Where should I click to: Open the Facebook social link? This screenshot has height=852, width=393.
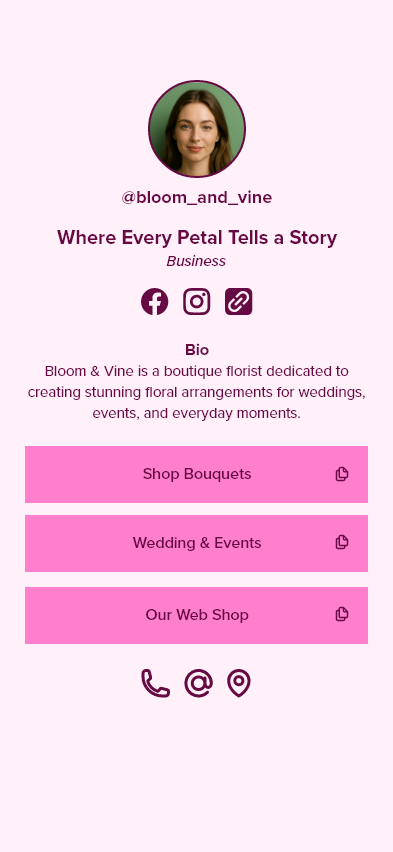154,302
